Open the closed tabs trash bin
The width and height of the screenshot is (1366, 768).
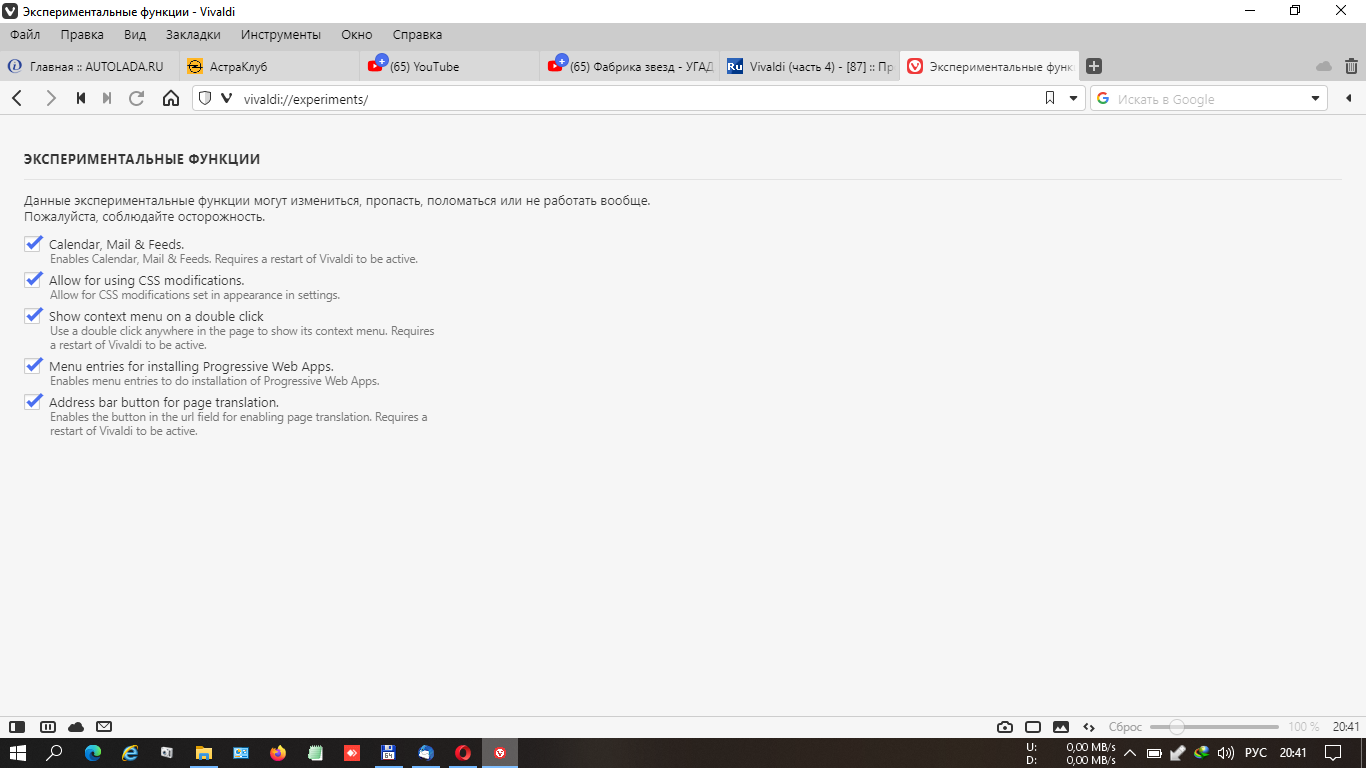click(1351, 66)
